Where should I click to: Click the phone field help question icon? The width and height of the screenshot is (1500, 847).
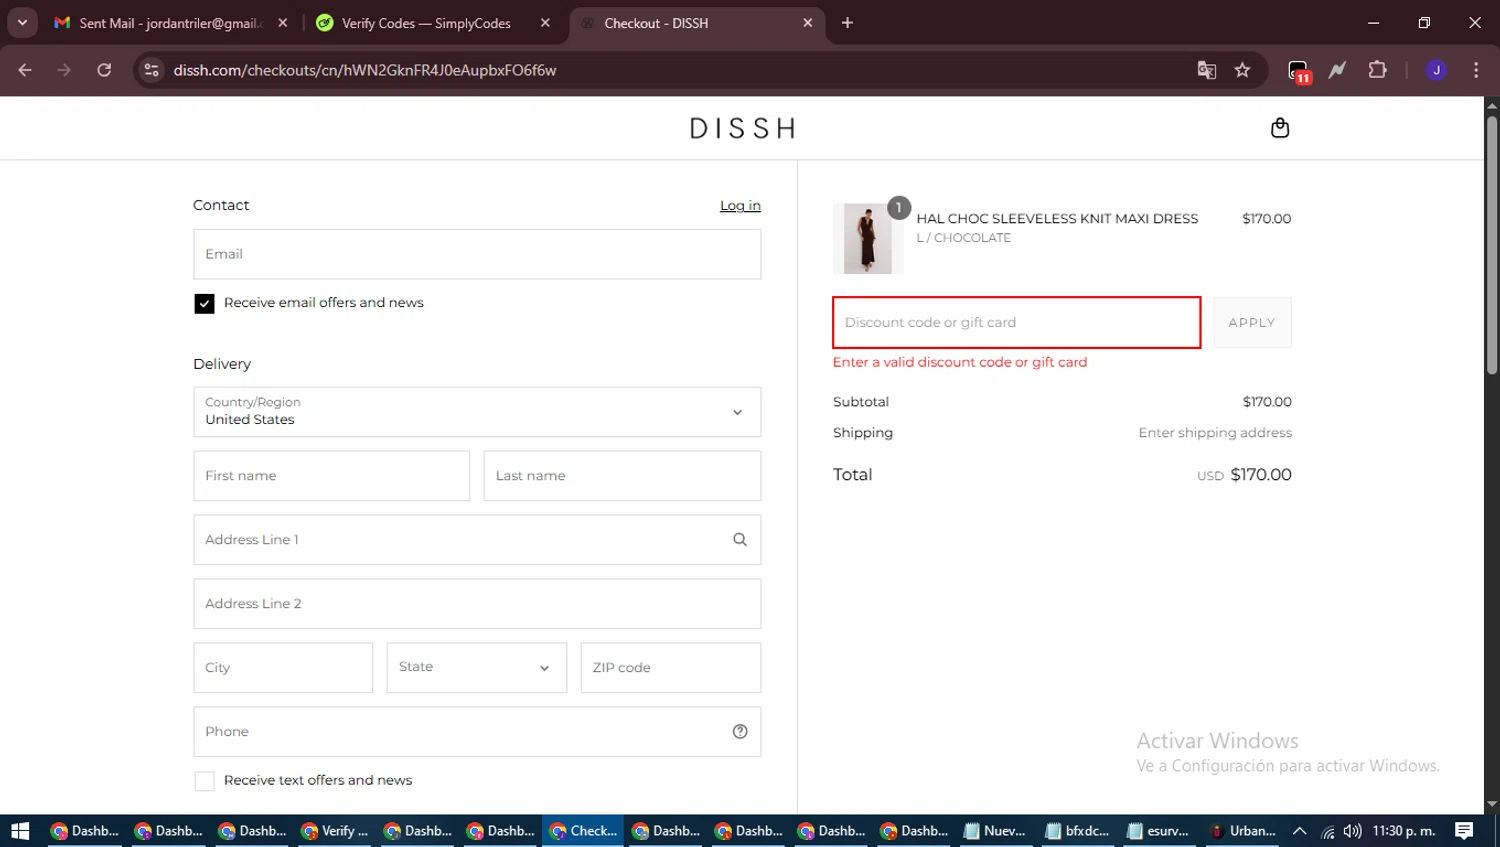click(x=740, y=732)
